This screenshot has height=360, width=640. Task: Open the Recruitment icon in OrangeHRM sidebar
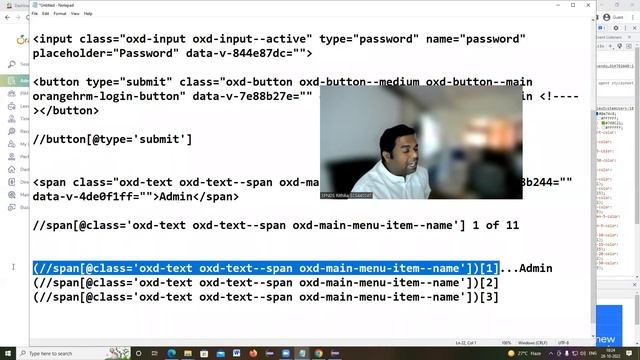pos(12,131)
